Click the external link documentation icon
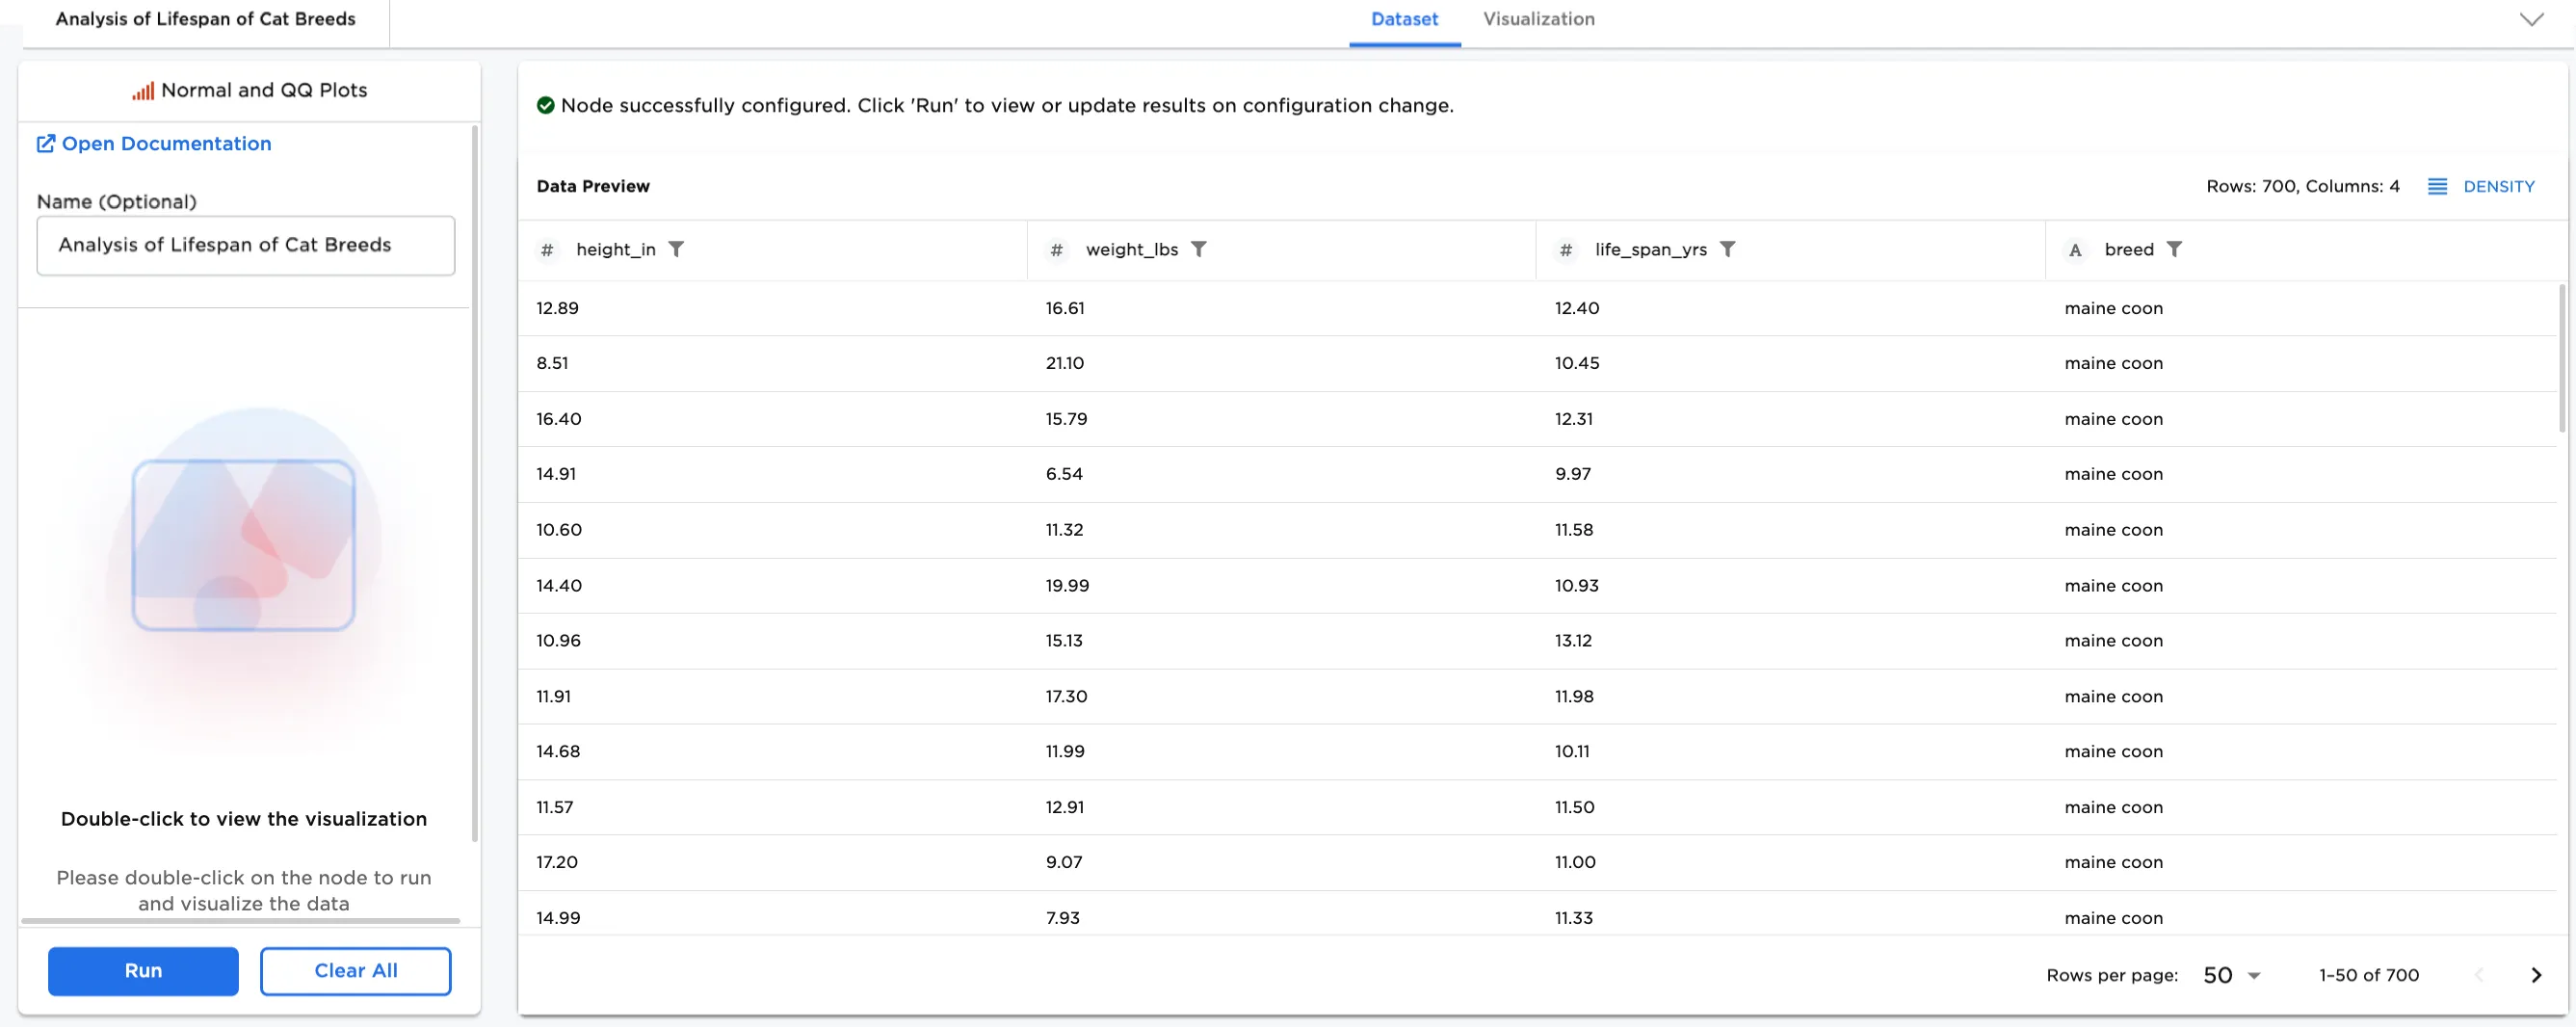This screenshot has width=2576, height=1027. click(x=46, y=143)
